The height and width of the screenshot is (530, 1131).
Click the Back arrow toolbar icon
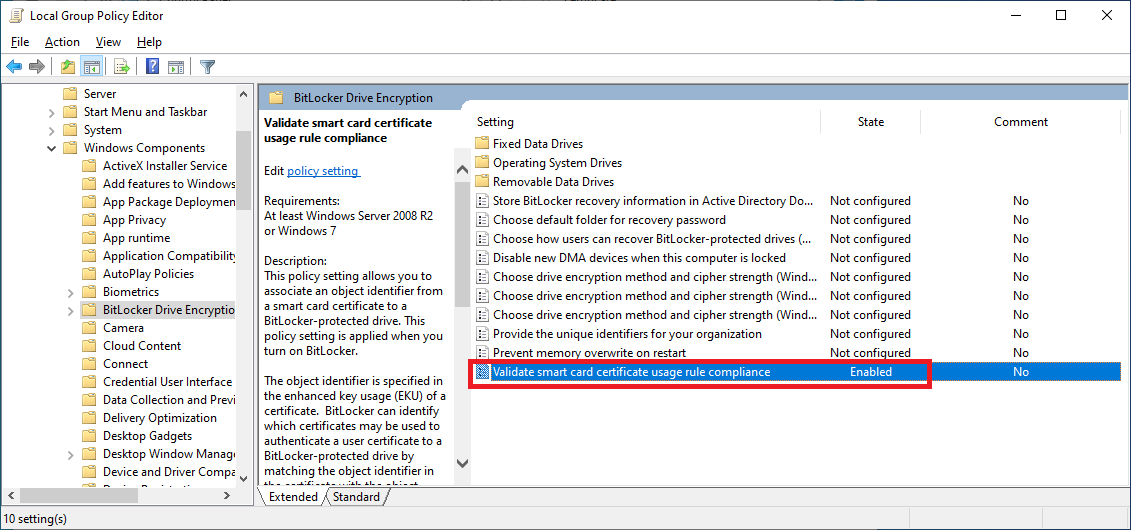(x=14, y=67)
